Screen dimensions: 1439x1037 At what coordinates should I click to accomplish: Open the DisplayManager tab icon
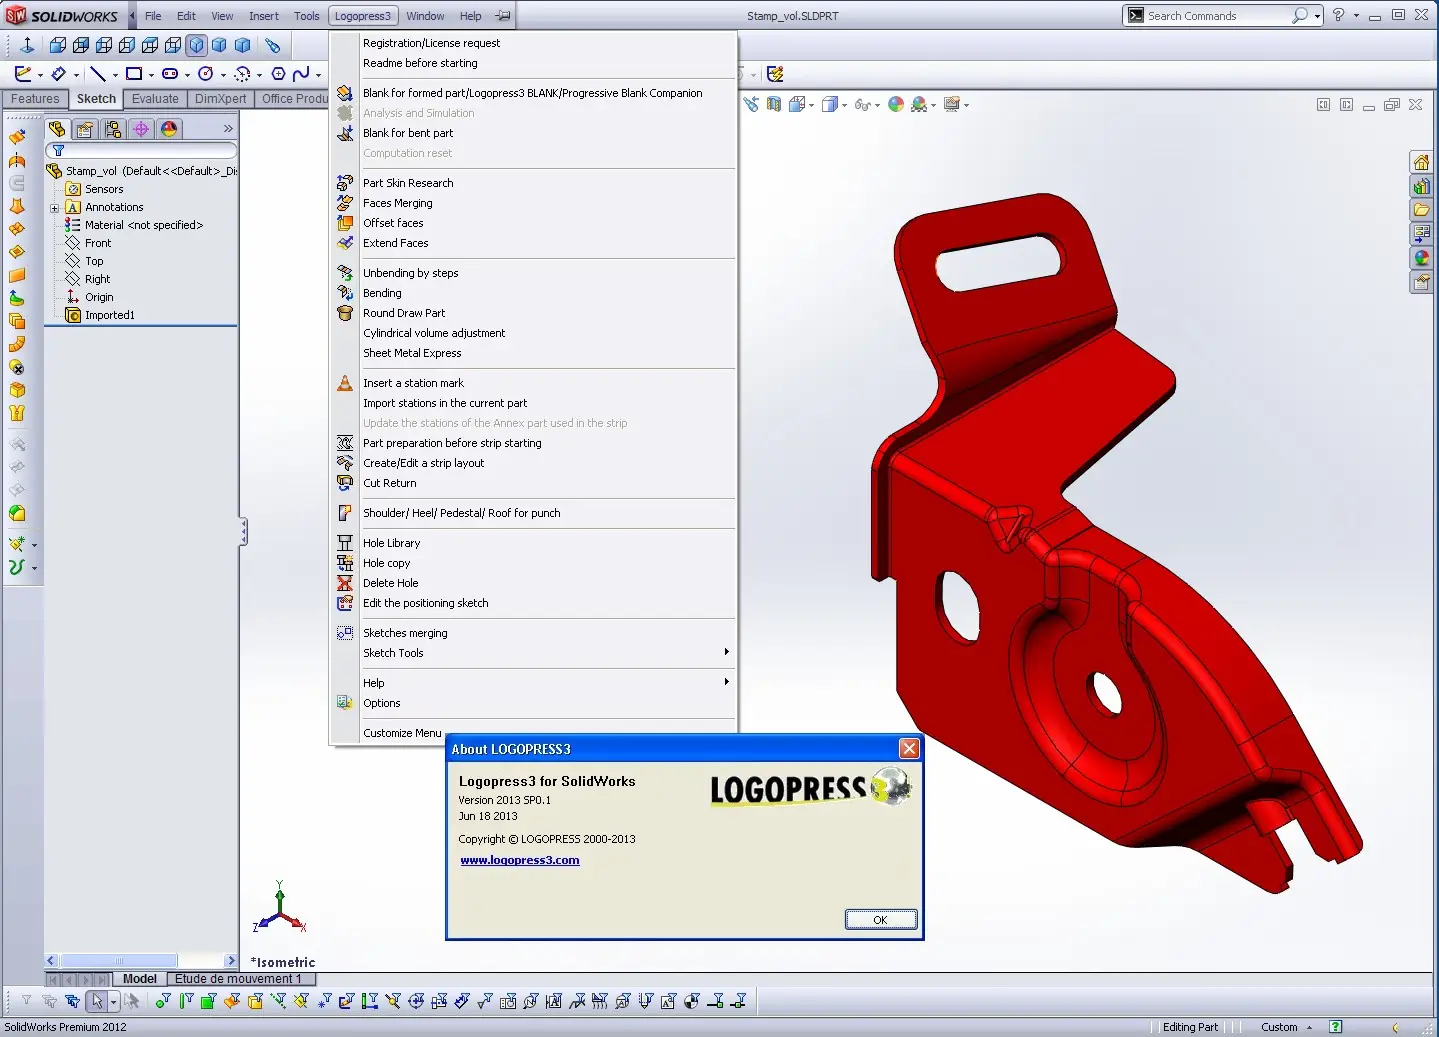coord(169,129)
